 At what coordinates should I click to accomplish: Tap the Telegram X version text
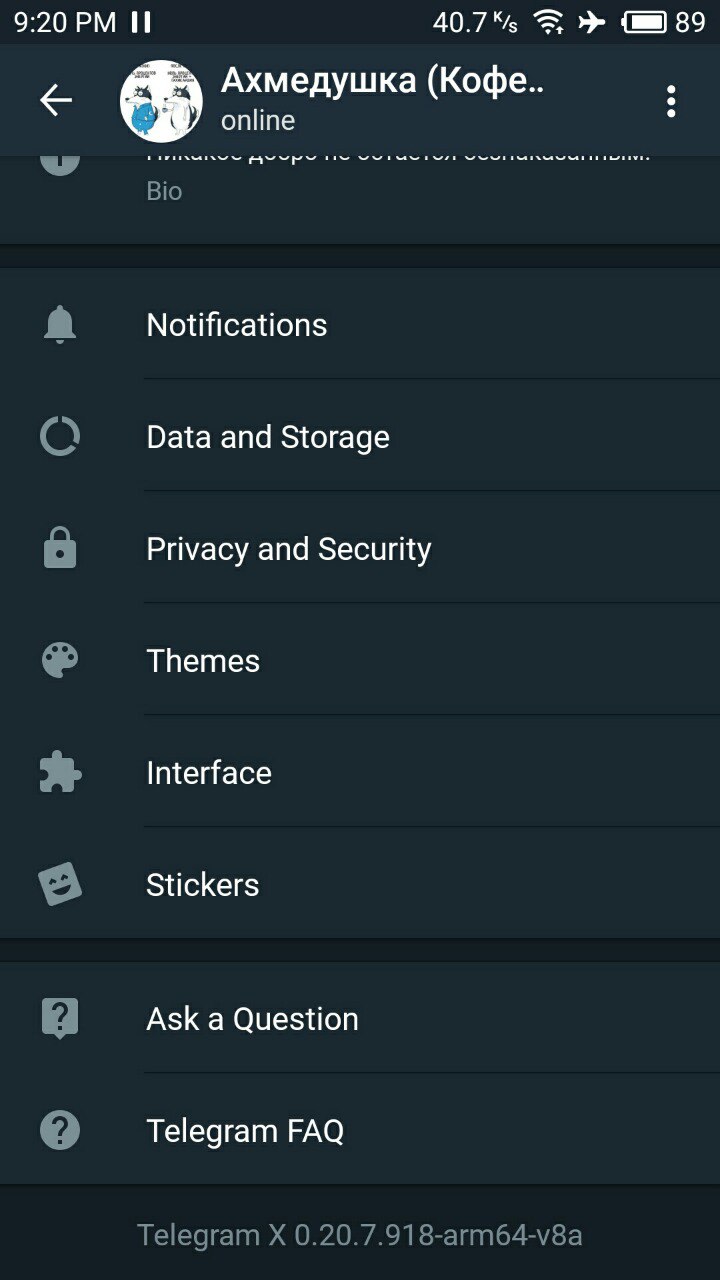pos(360,1235)
